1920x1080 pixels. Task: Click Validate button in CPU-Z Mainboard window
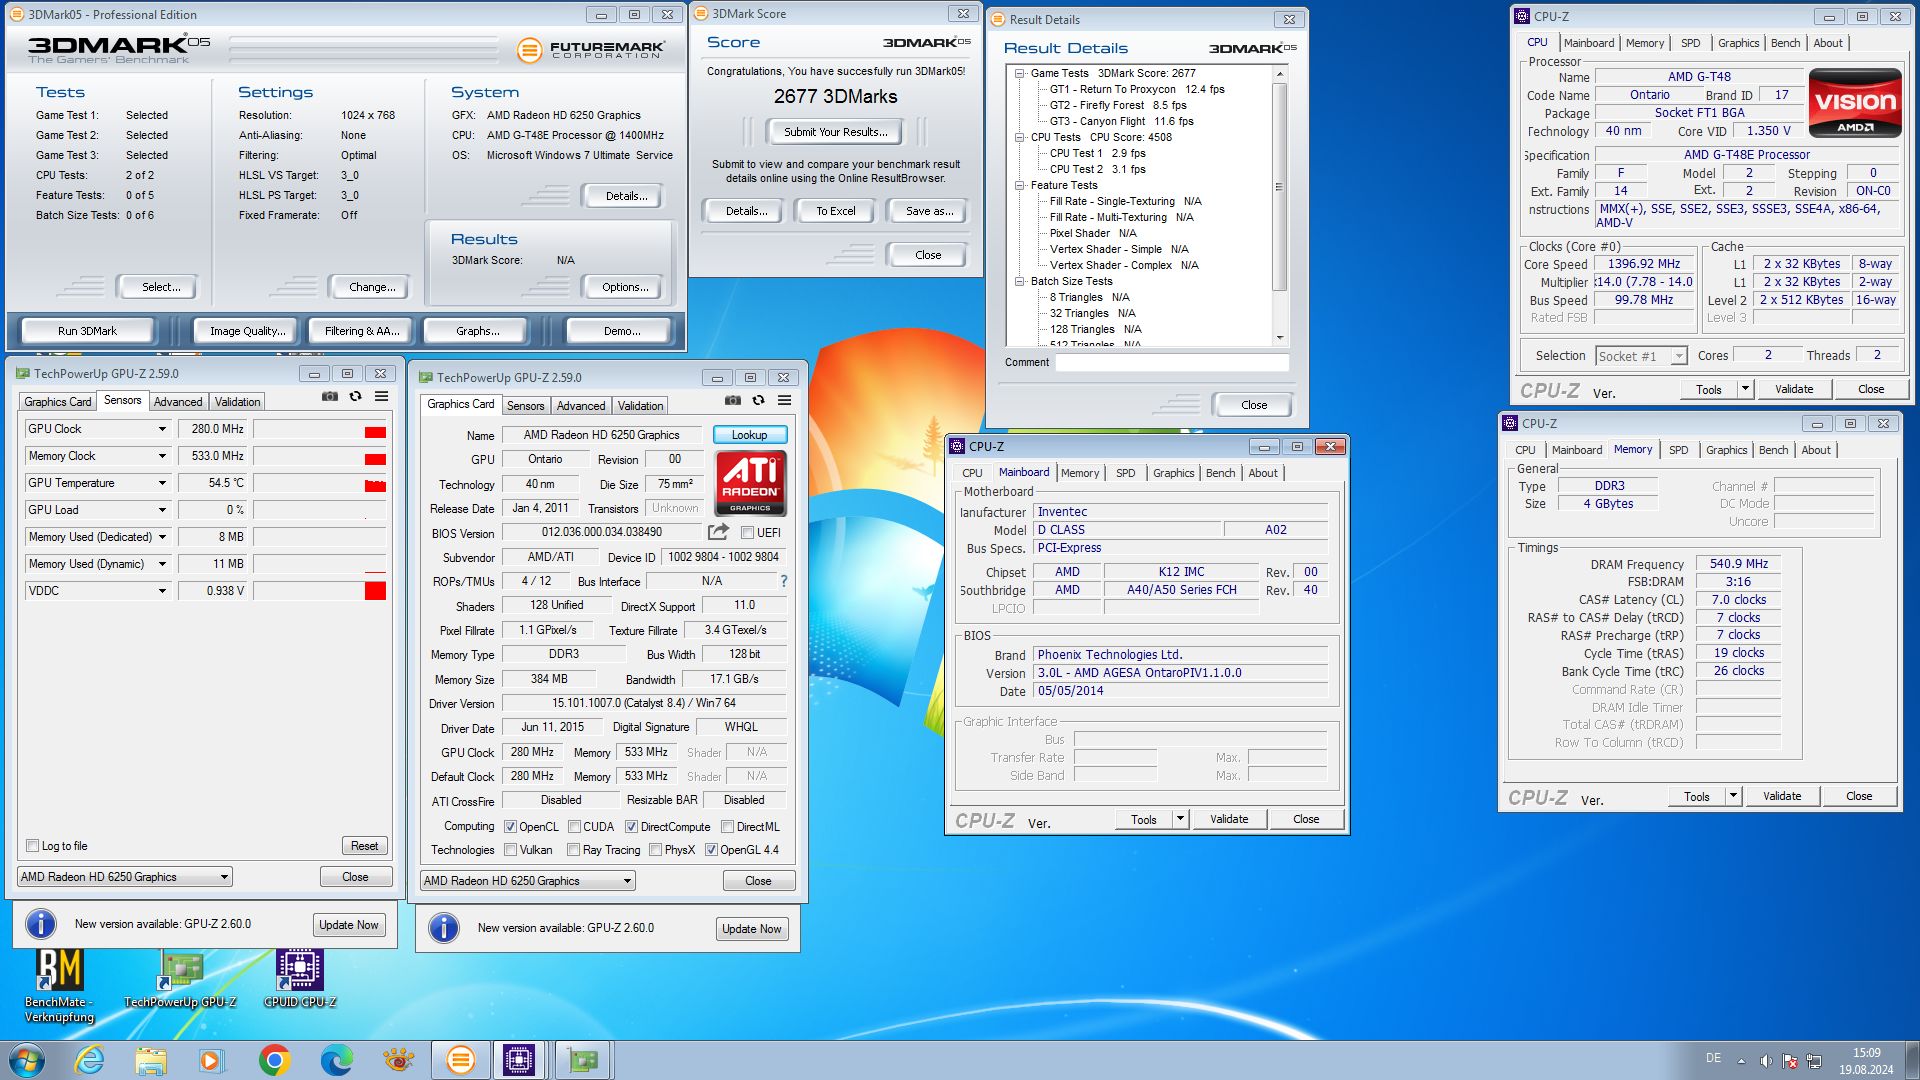tap(1229, 819)
